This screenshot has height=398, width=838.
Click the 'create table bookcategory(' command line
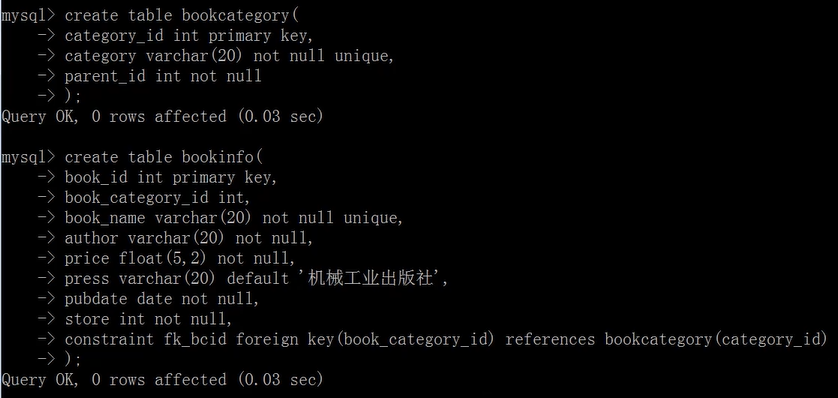[x=182, y=15]
